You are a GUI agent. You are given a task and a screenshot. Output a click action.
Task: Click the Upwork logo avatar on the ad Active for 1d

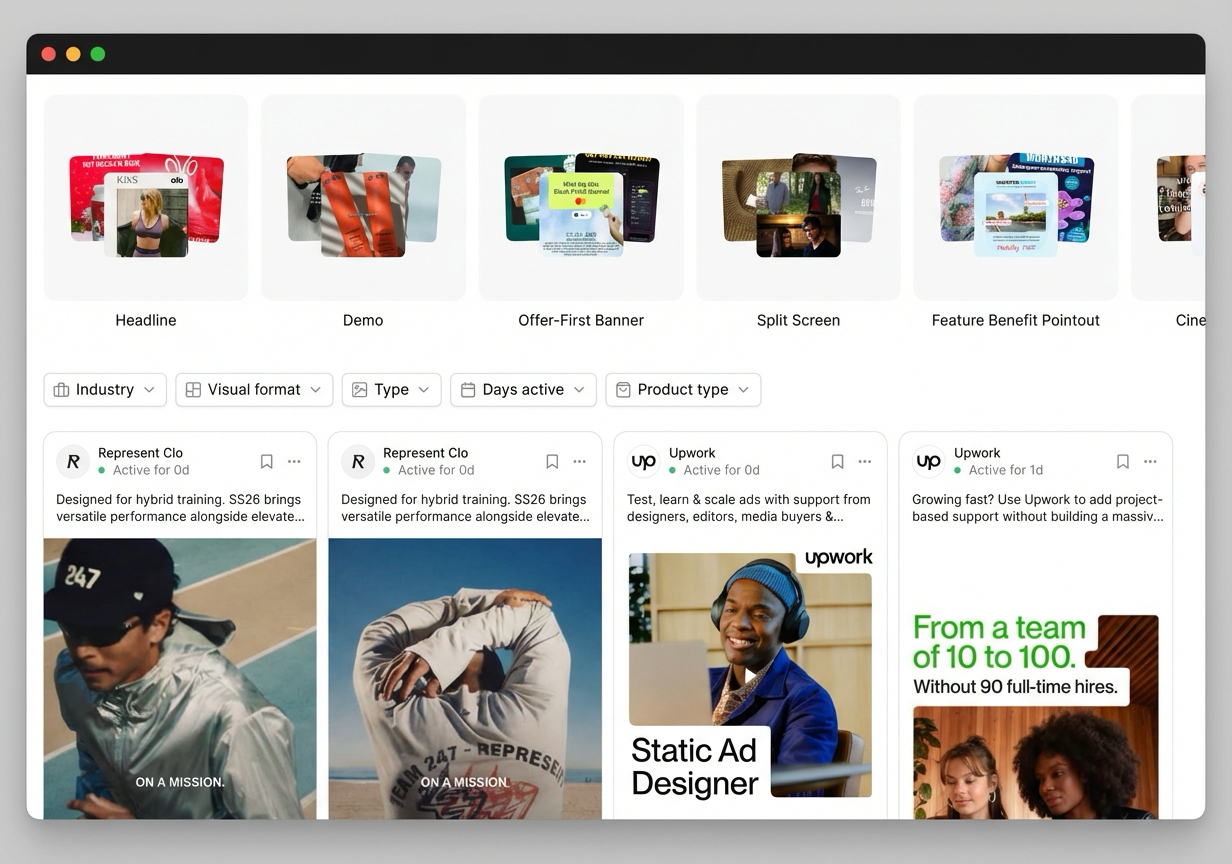[929, 462]
